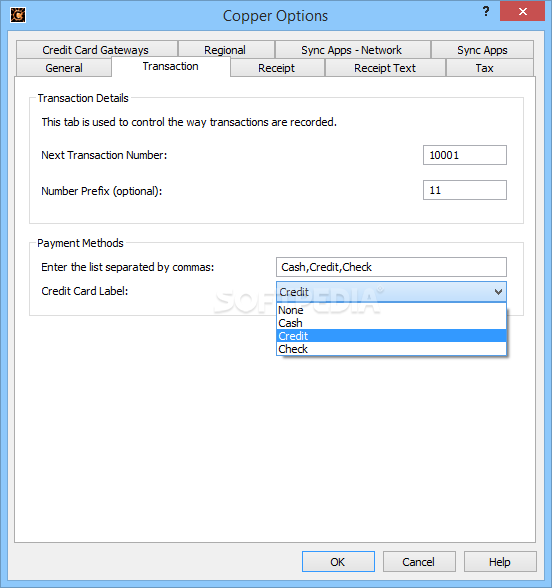Choose Check from the dropdown list
Image resolution: width=552 pixels, height=588 pixels.
tap(391, 349)
